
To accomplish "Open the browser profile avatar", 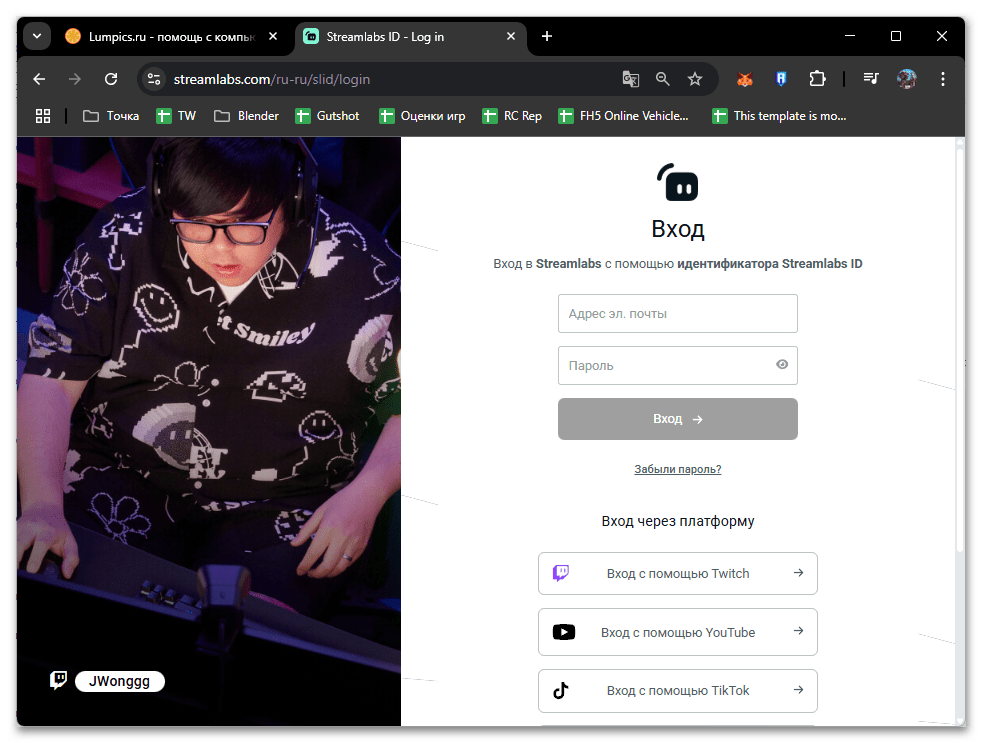I will [906, 79].
